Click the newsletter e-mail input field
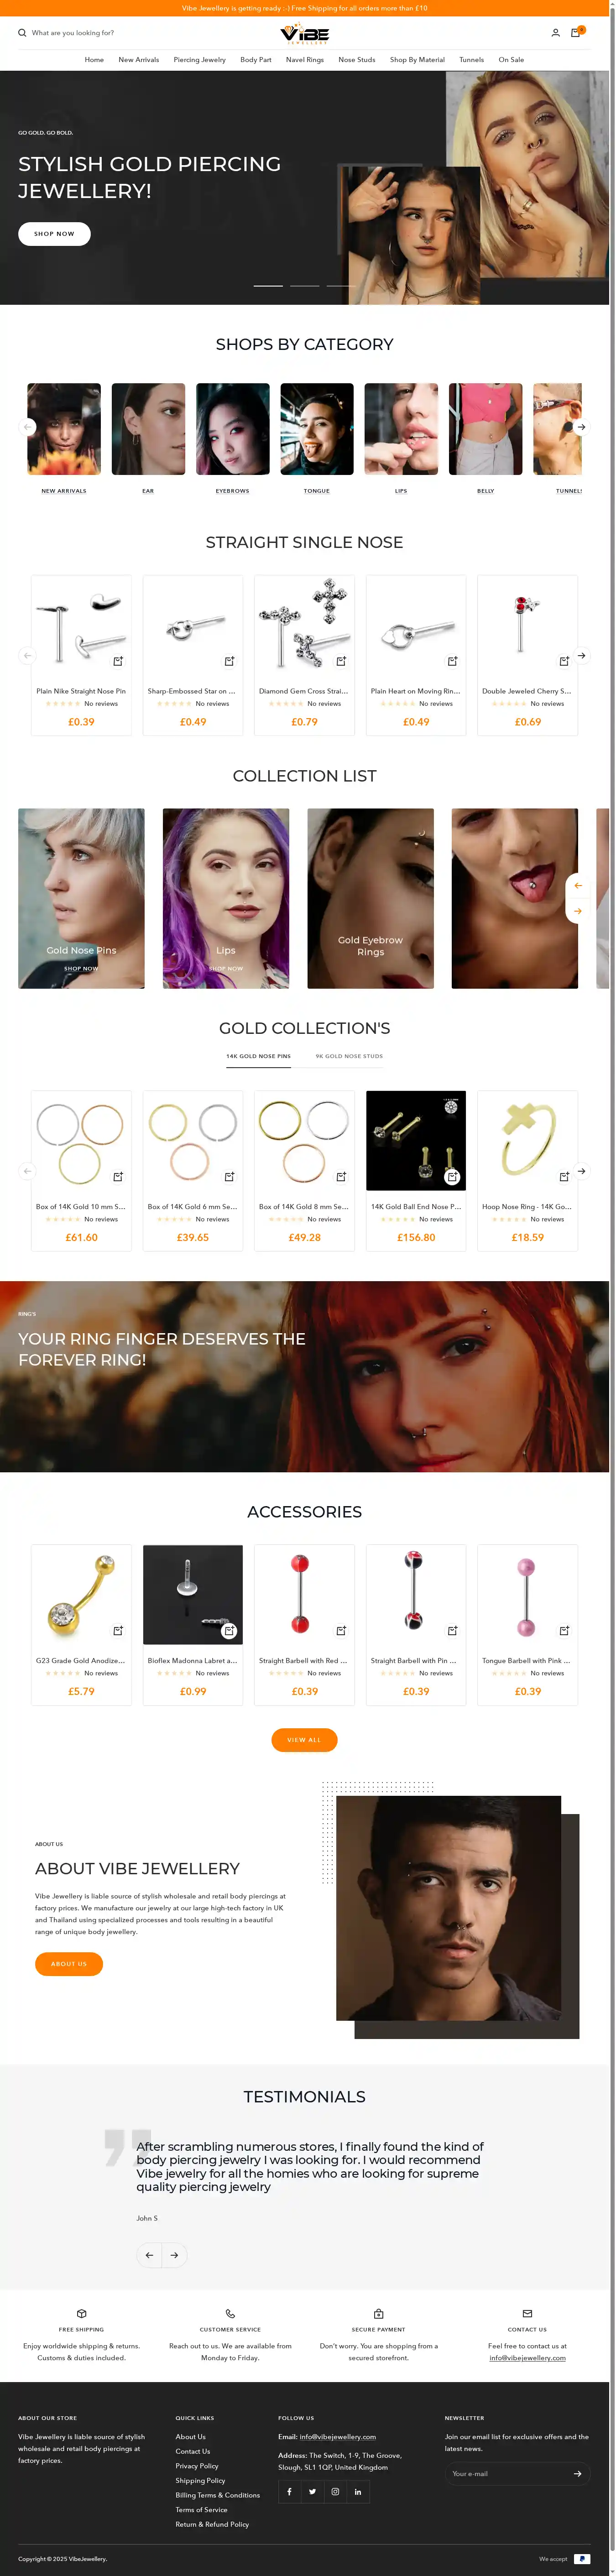The width and height of the screenshot is (616, 2576). click(x=508, y=2473)
